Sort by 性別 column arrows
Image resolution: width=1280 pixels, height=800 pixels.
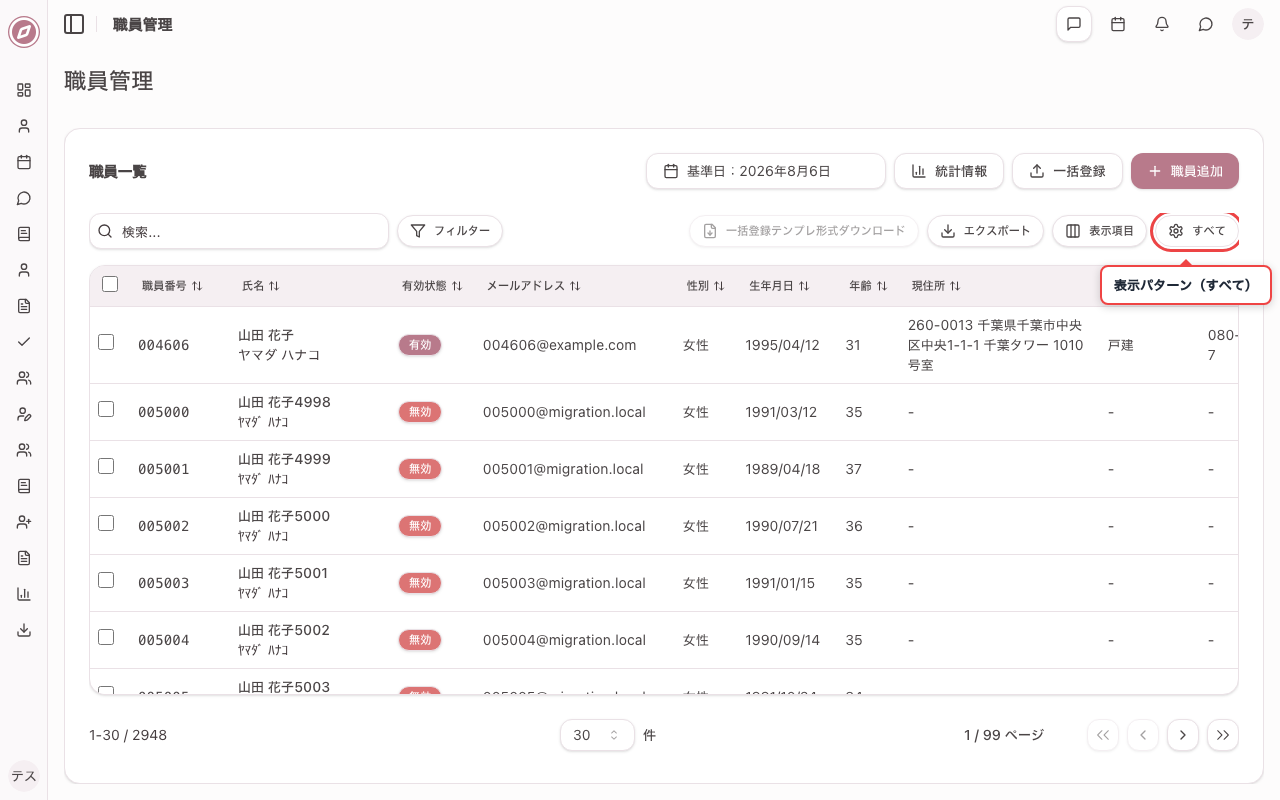pyautogui.click(x=719, y=286)
